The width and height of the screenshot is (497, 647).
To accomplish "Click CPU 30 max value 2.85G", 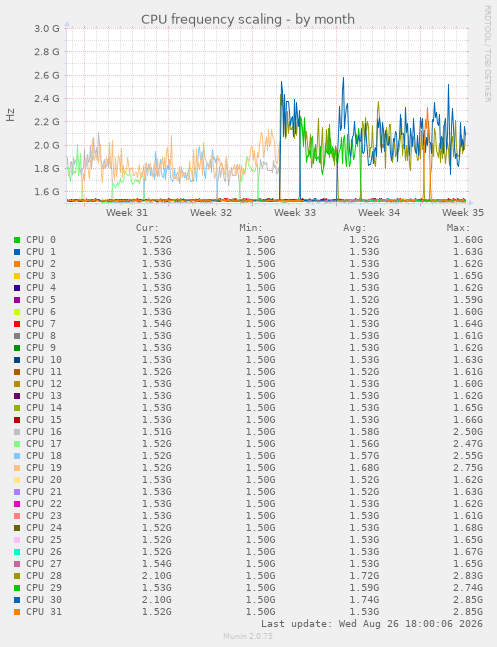I will 468,599.
